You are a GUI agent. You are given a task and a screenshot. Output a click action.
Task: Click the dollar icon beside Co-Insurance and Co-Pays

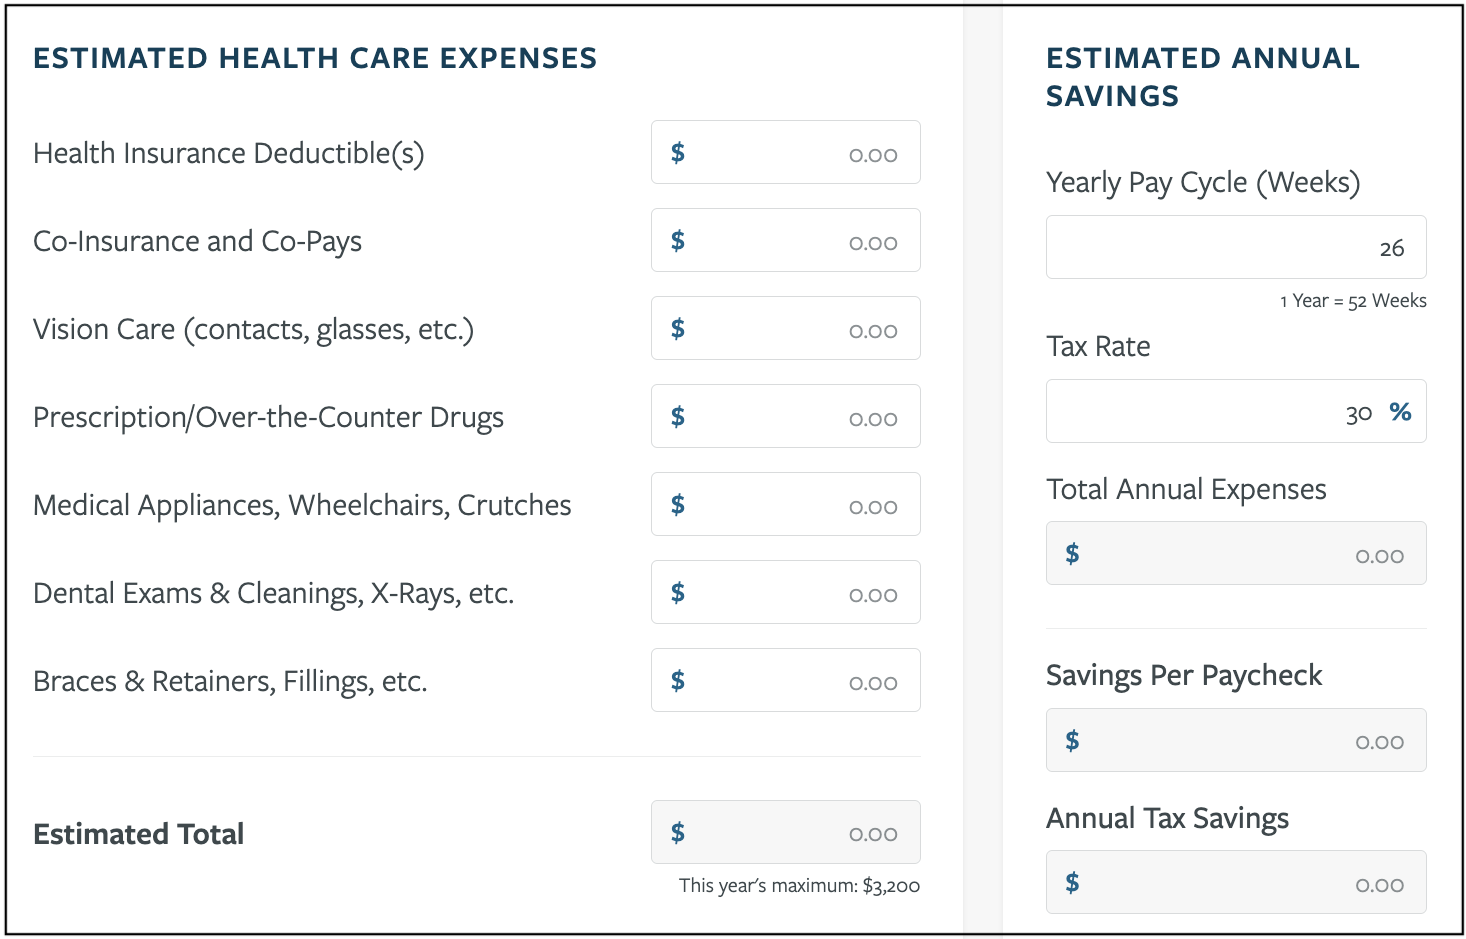pyautogui.click(x=677, y=241)
